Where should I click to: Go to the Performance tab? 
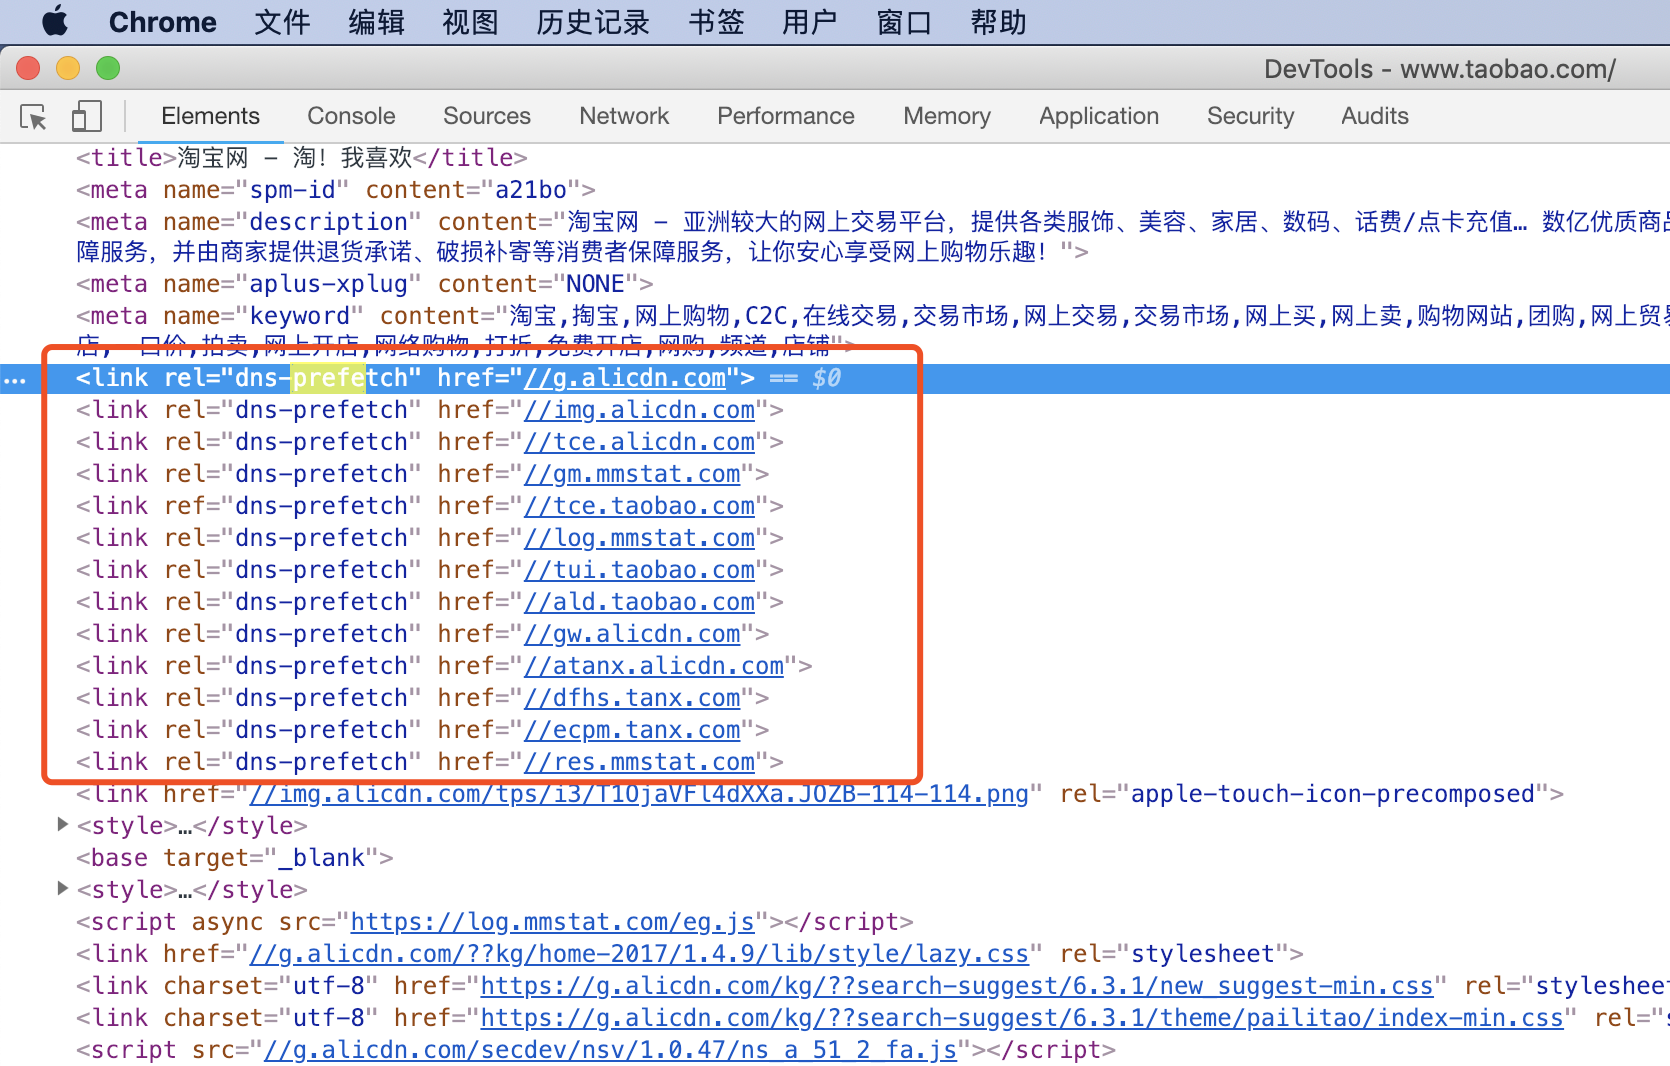point(786,116)
